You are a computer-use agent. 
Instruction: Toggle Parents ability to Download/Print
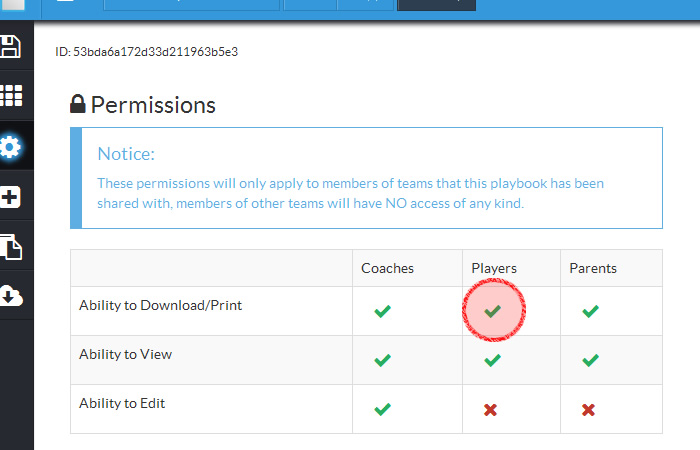point(590,312)
